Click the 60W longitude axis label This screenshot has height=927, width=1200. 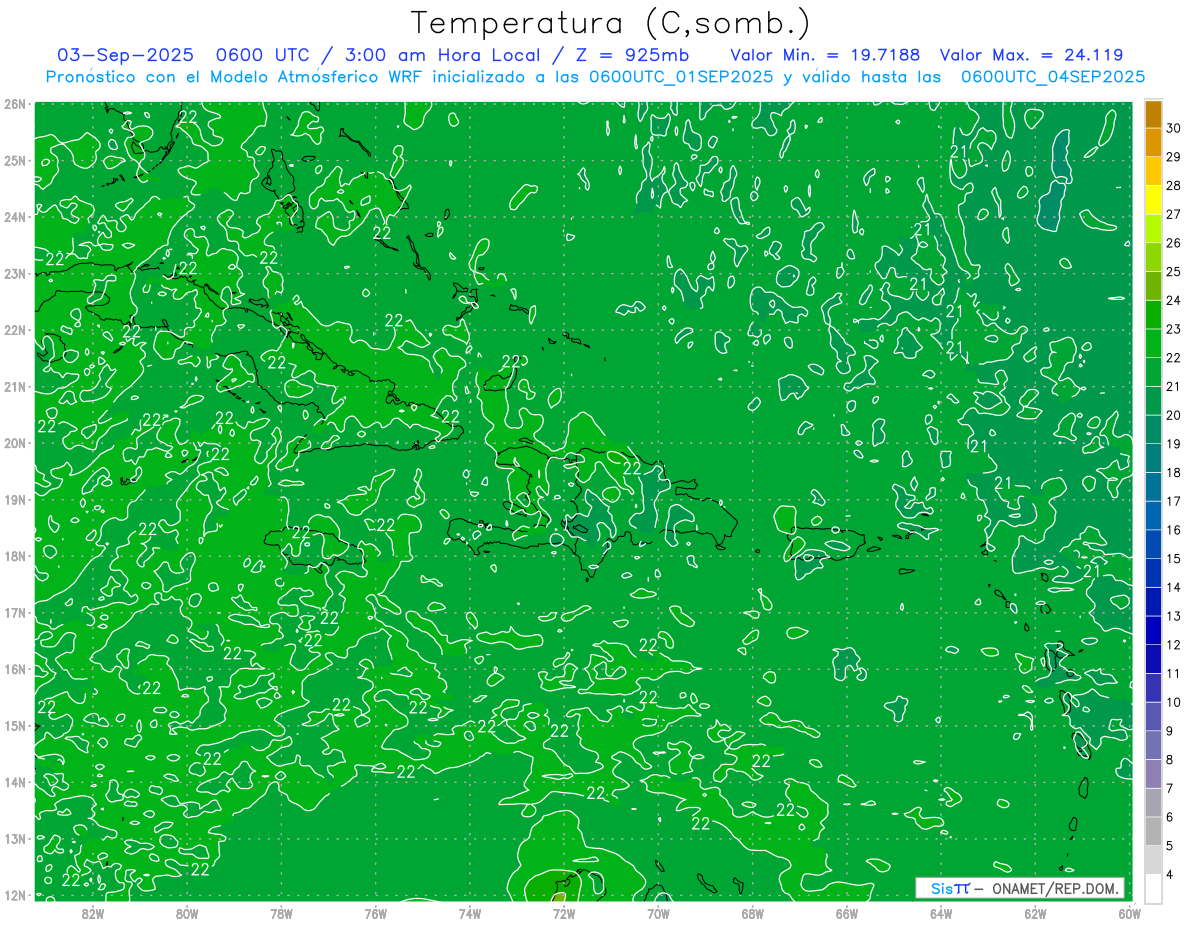(1129, 913)
